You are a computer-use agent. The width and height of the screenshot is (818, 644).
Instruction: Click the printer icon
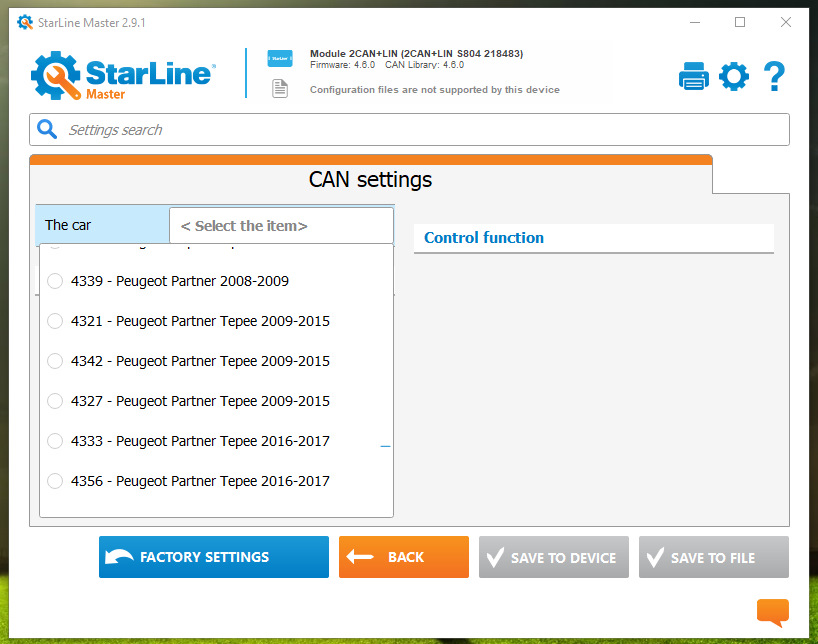[x=693, y=76]
